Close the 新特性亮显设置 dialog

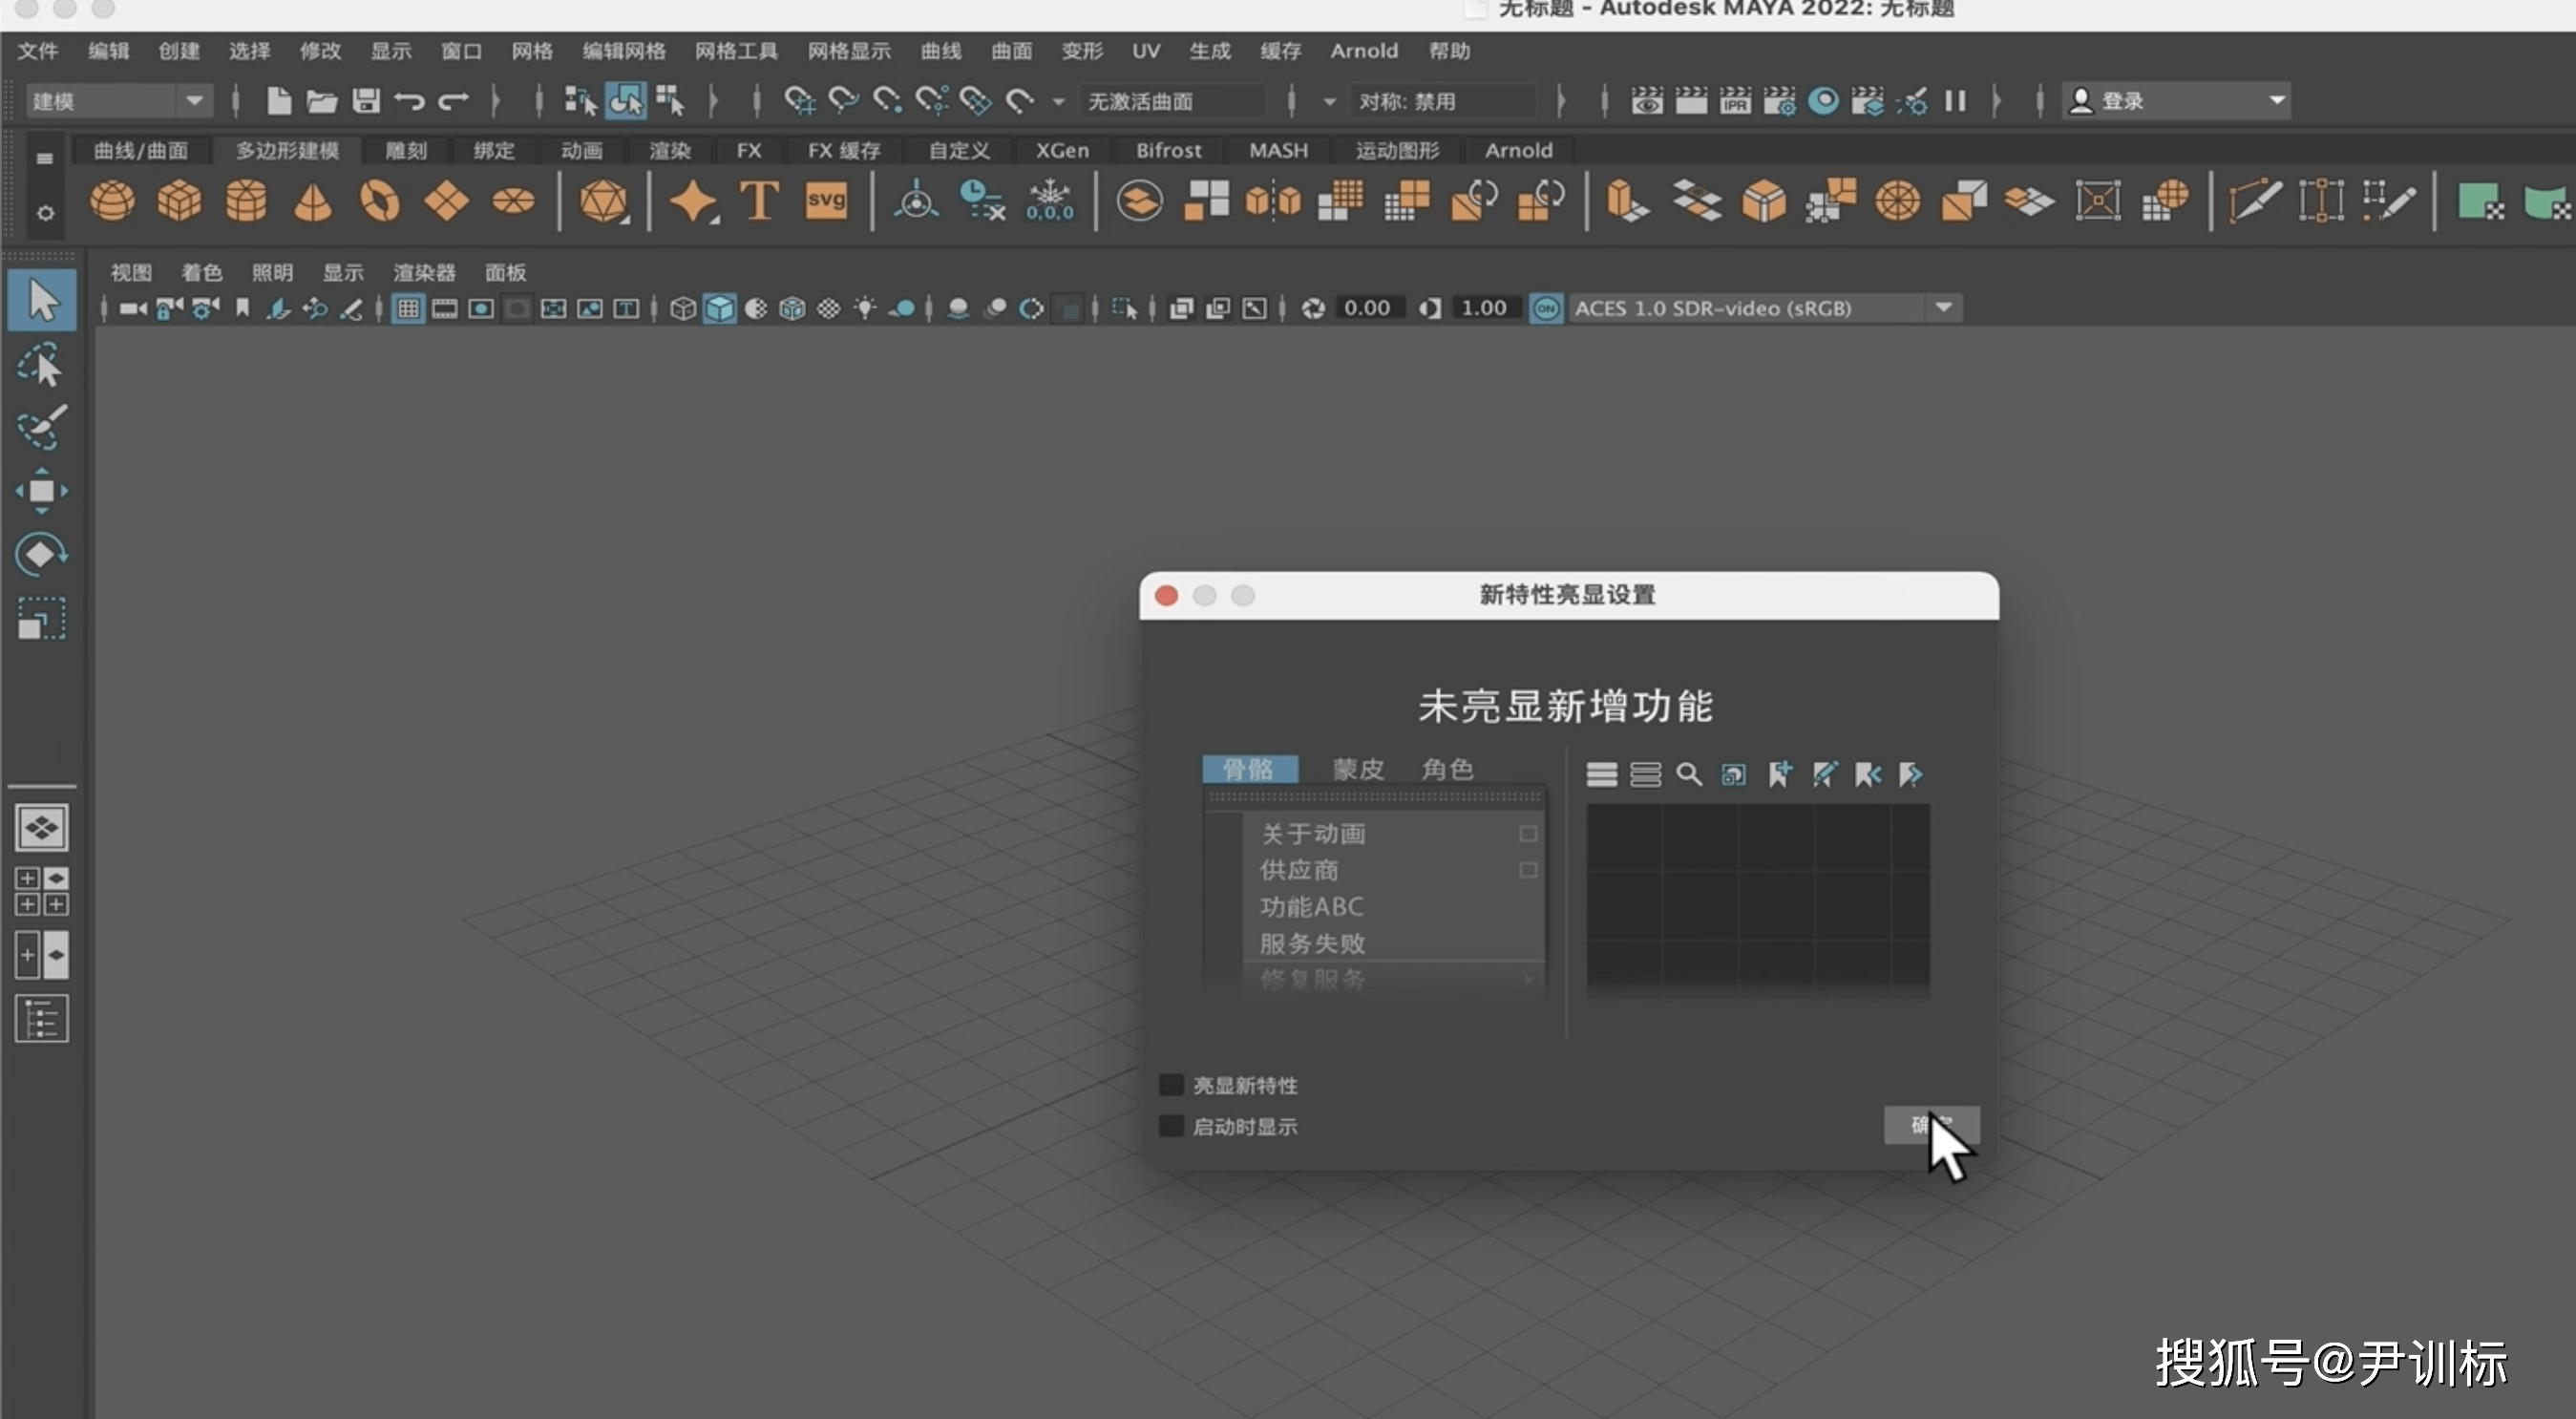coord(1166,596)
